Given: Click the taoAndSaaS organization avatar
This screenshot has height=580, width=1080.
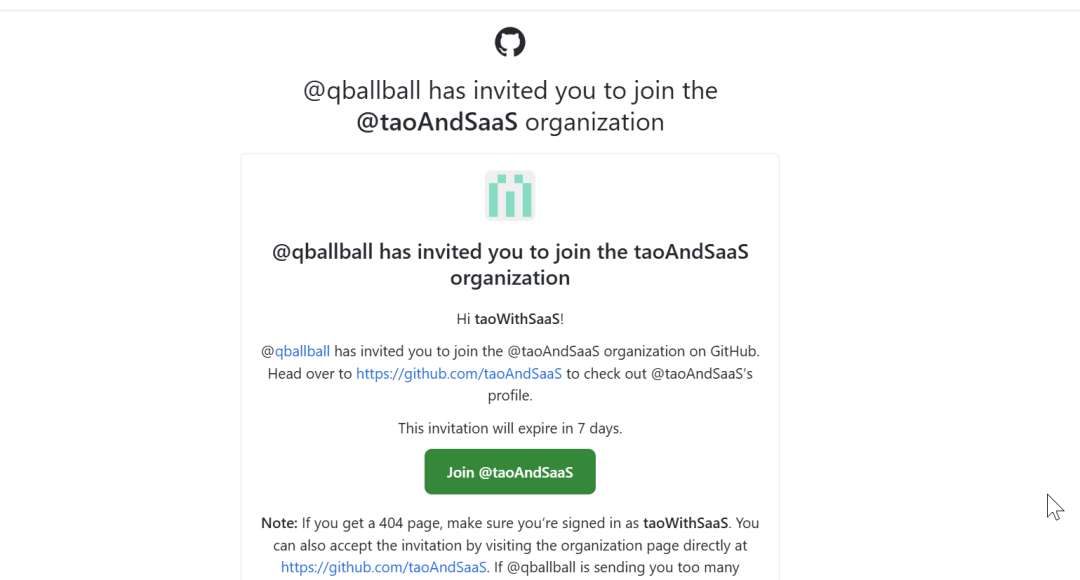Looking at the screenshot, I should pos(510,195).
